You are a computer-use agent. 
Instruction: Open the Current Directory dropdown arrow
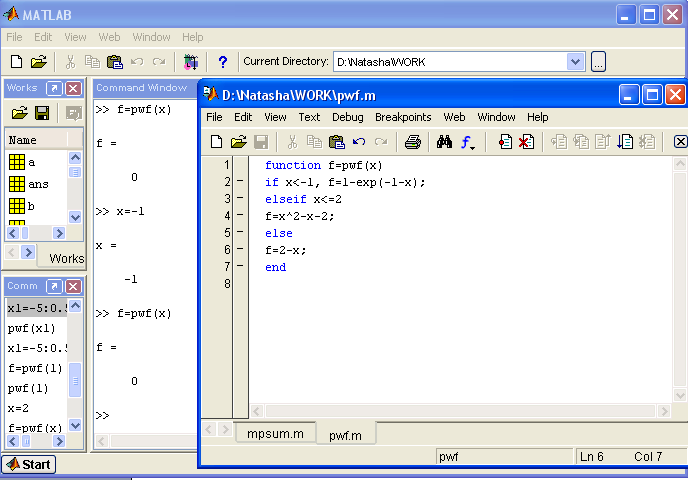tap(575, 62)
